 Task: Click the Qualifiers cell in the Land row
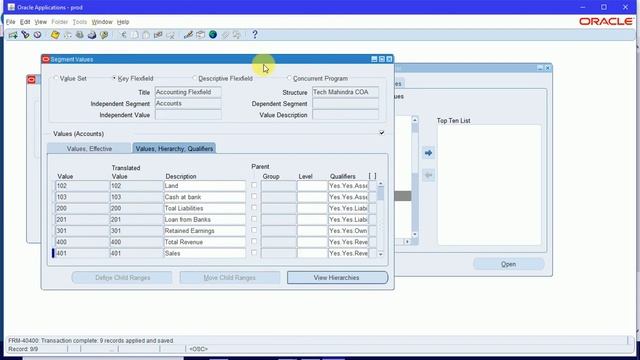tap(348, 186)
